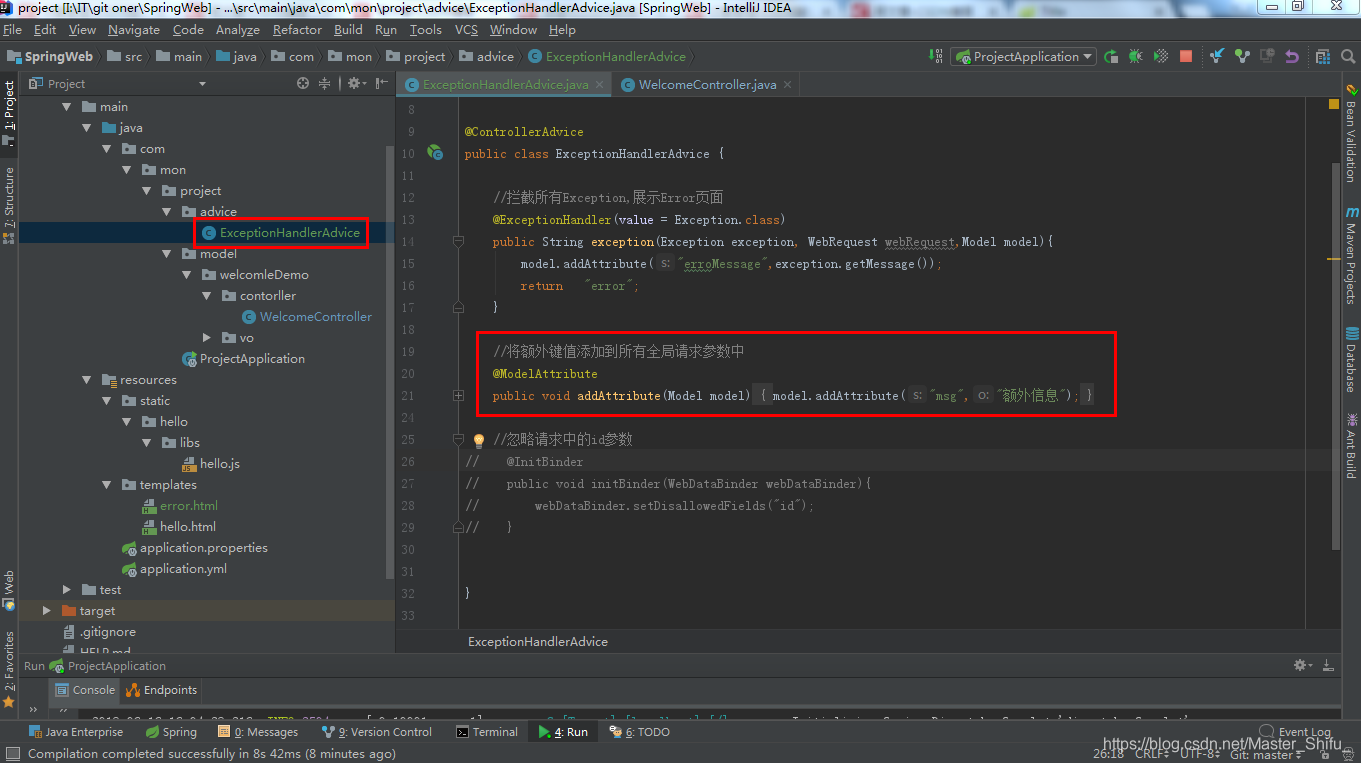
Task: Select the Console tab in Run panel
Action: coord(84,690)
